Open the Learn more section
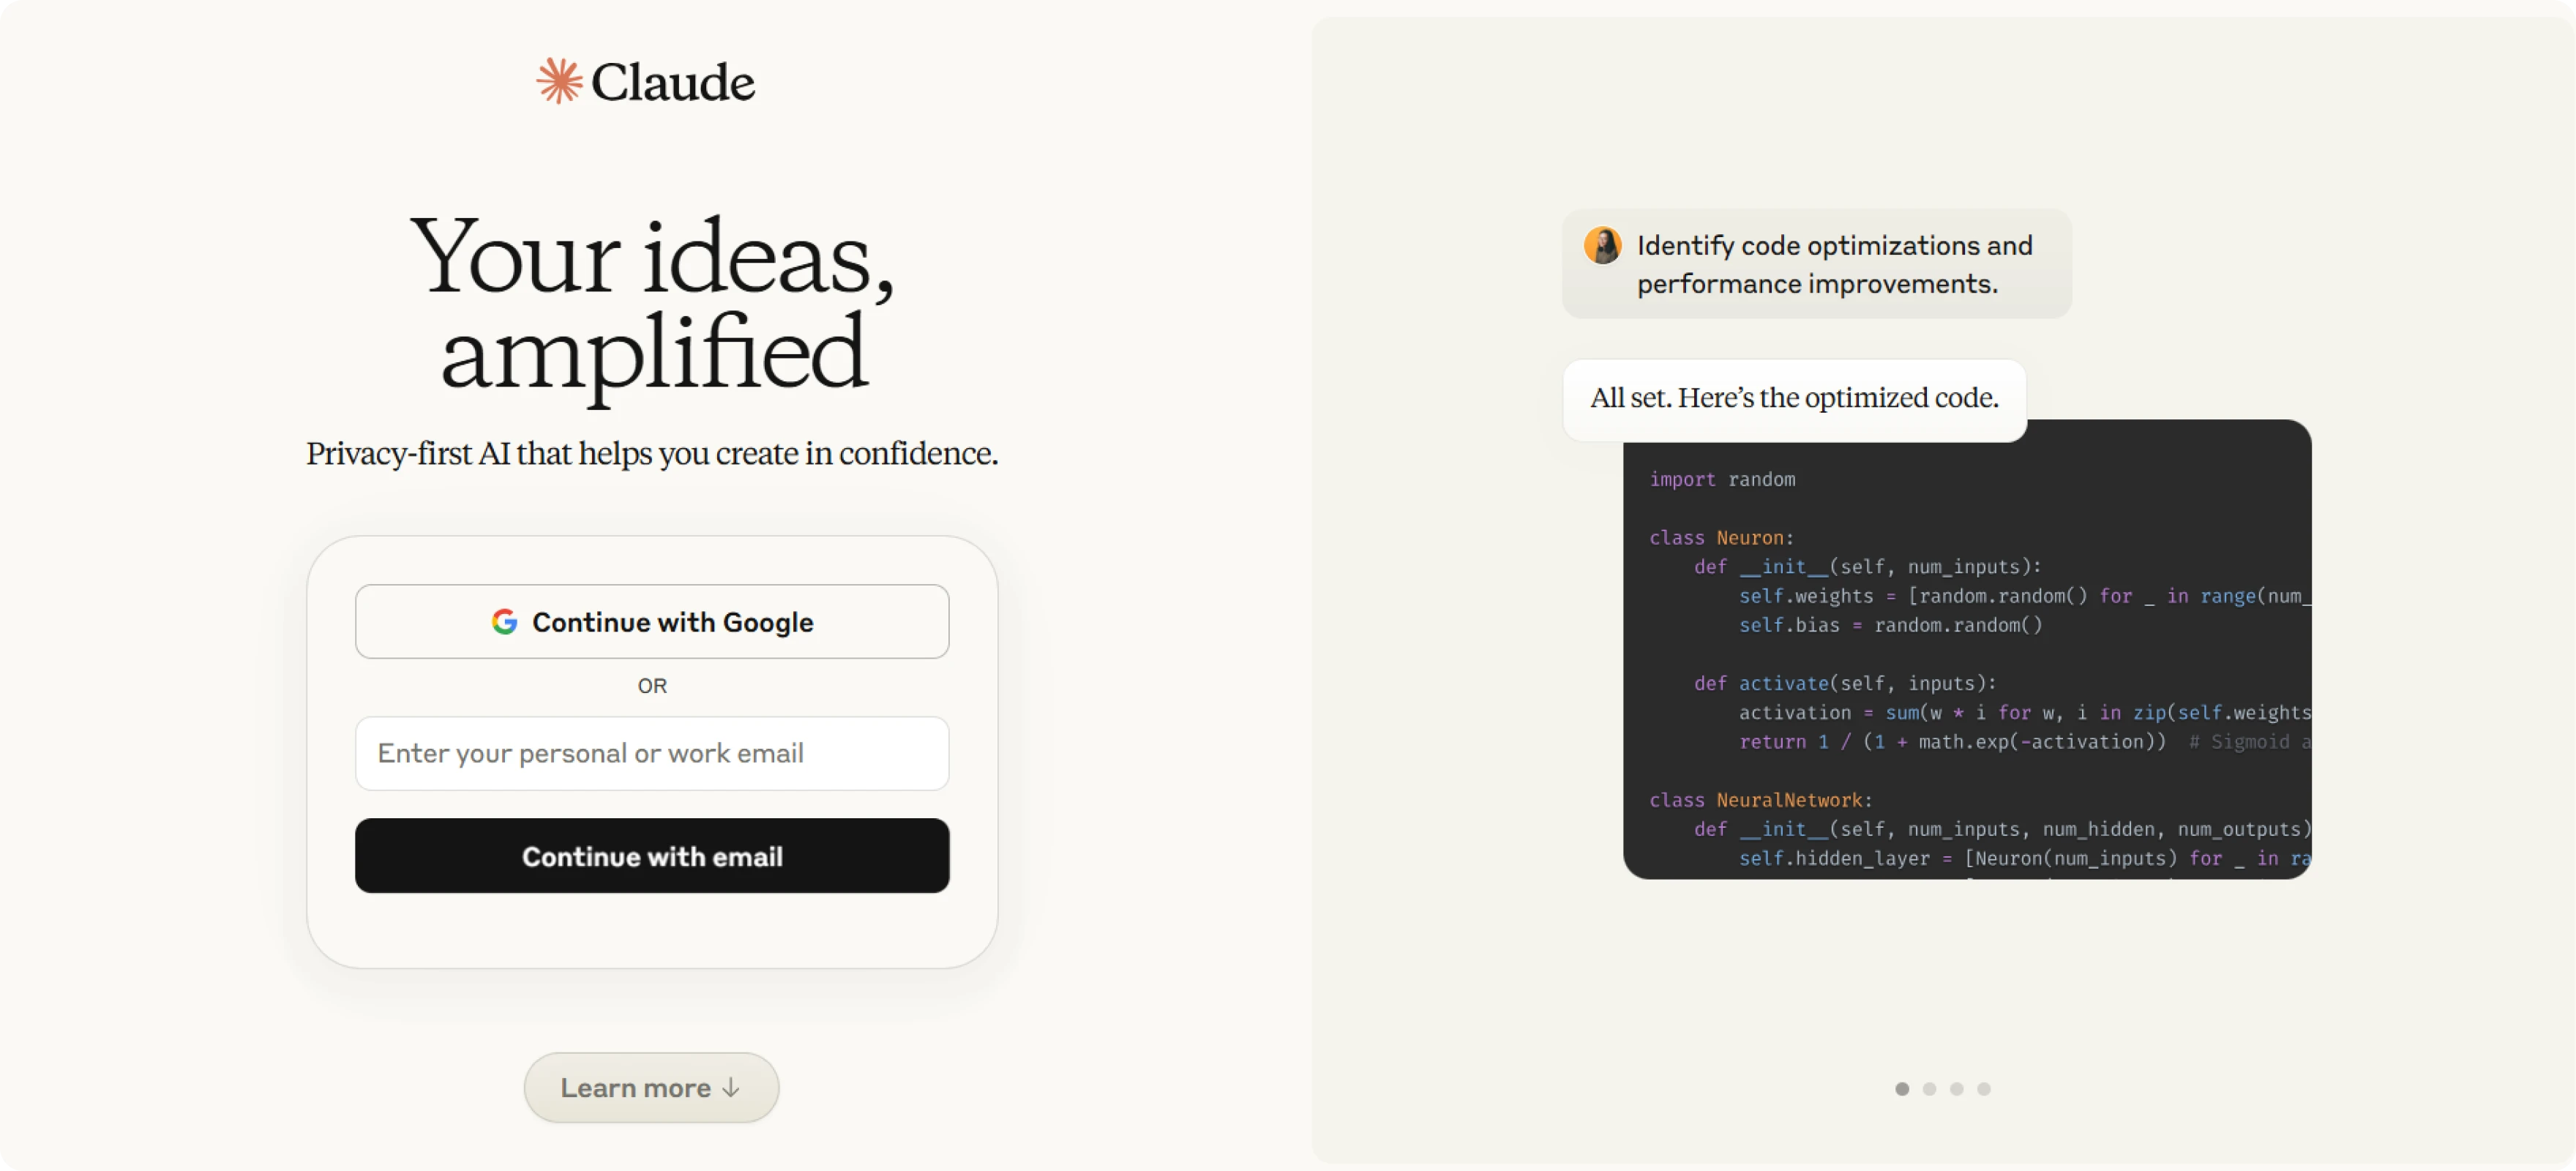 point(651,1088)
